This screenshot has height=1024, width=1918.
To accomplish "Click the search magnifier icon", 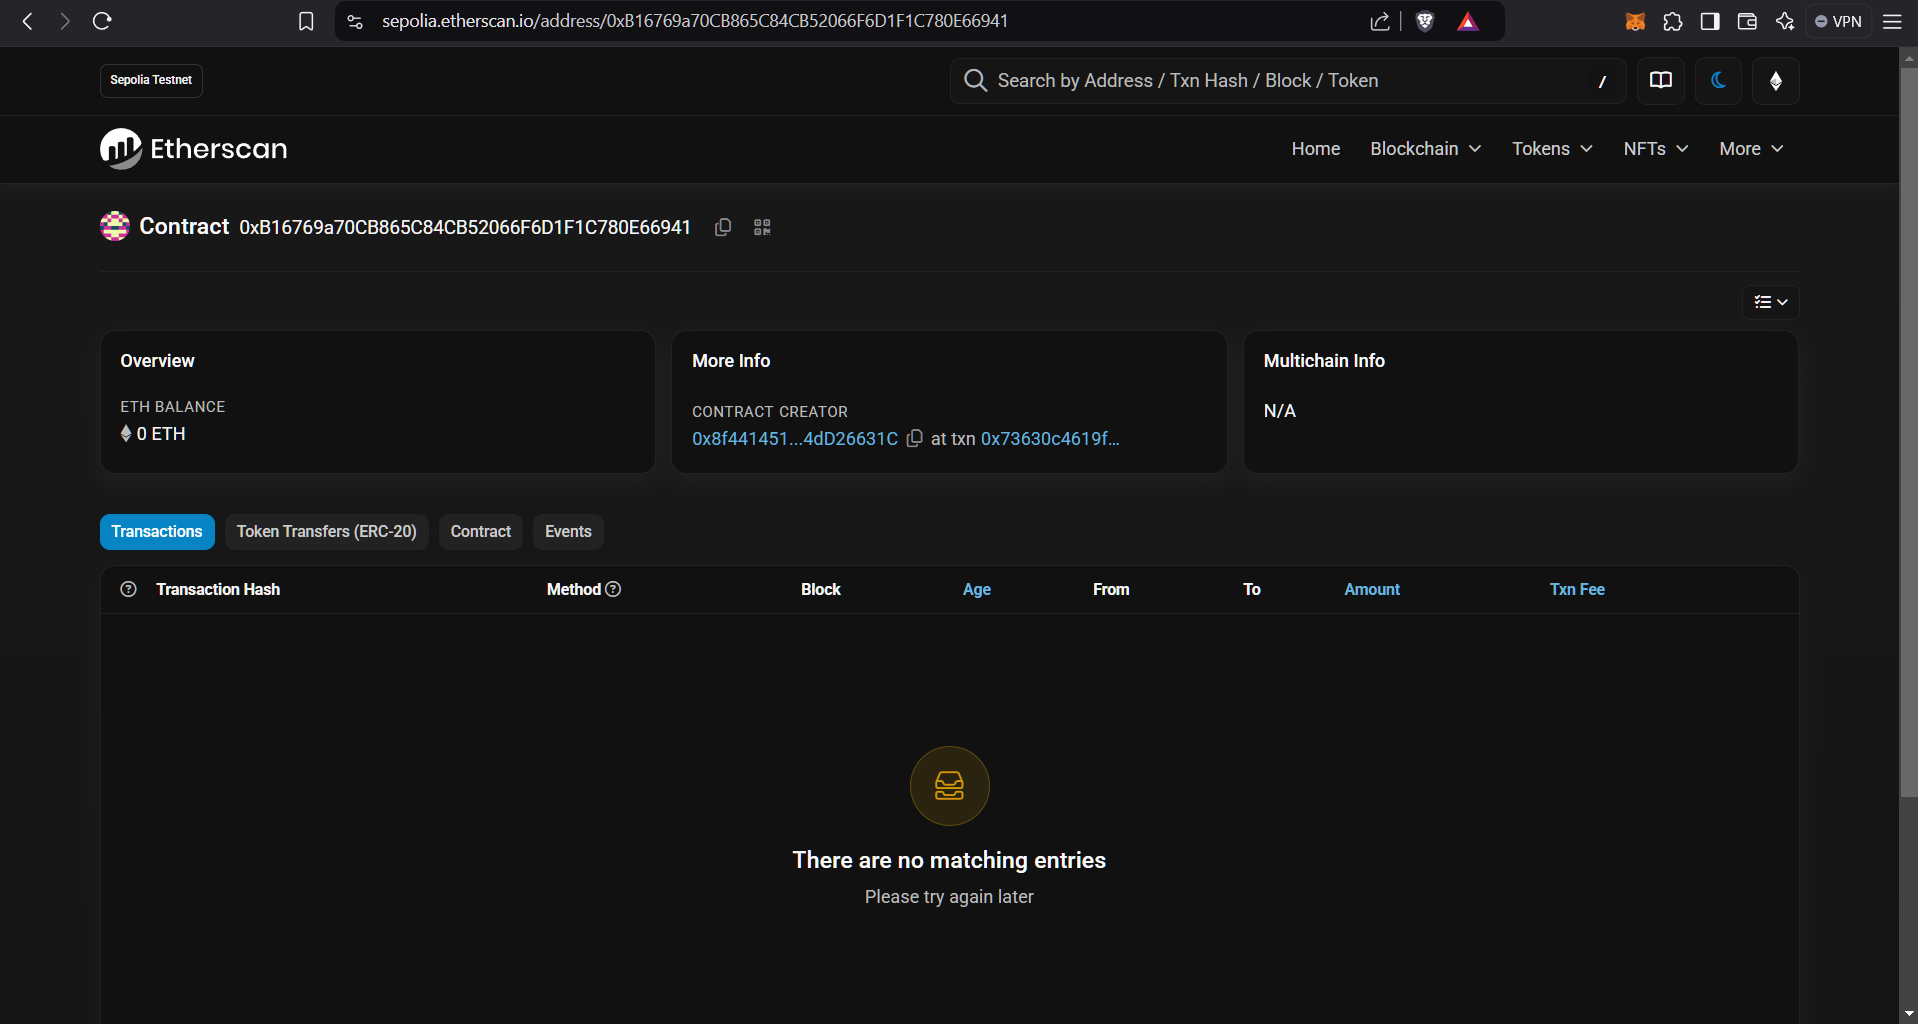I will (975, 80).
